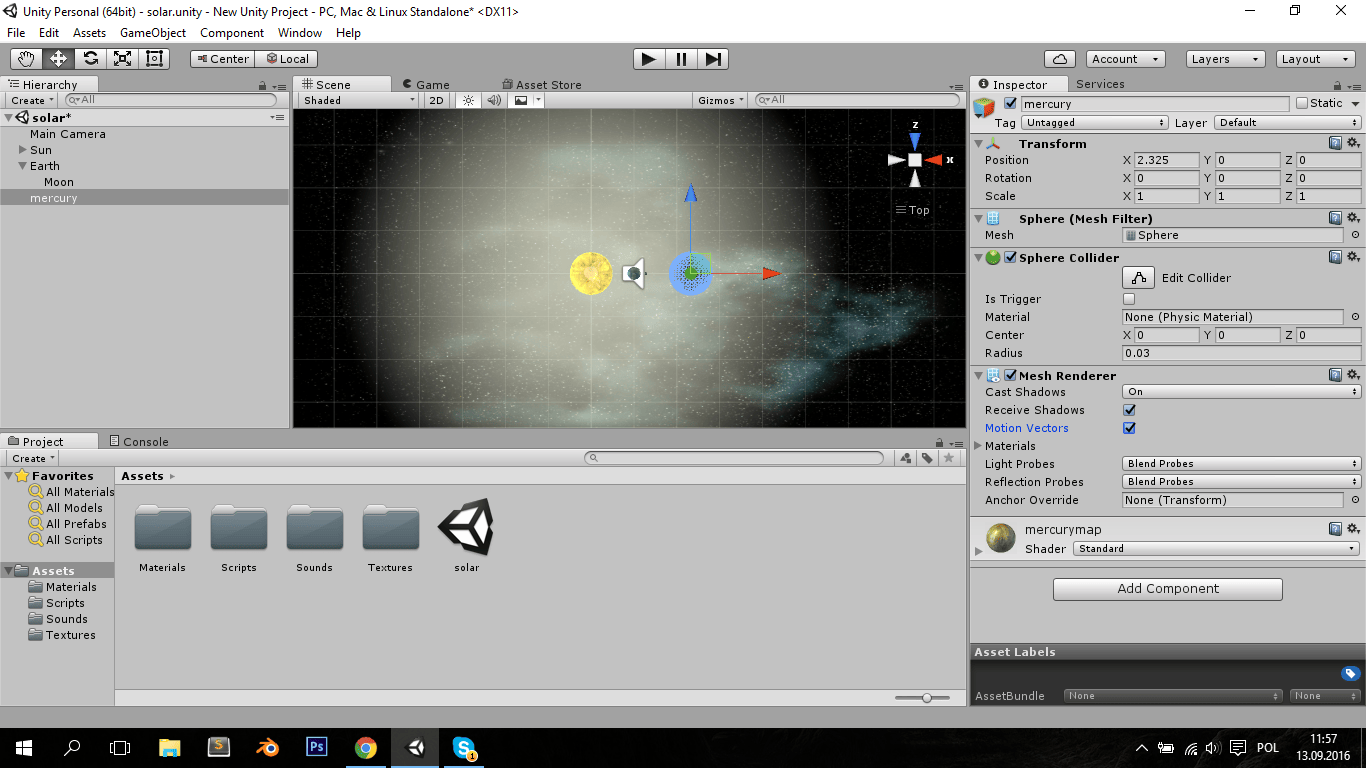This screenshot has height=768, width=1366.
Task: Open Photoshop from the taskbar
Action: coord(316,747)
